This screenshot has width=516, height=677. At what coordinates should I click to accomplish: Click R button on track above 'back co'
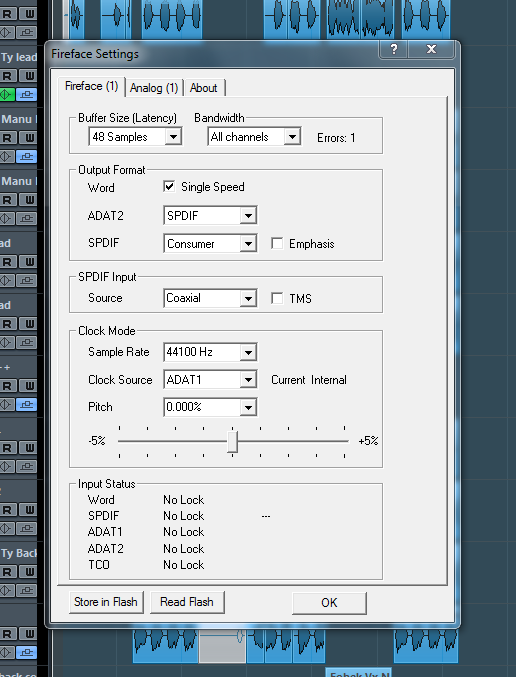click(7, 634)
